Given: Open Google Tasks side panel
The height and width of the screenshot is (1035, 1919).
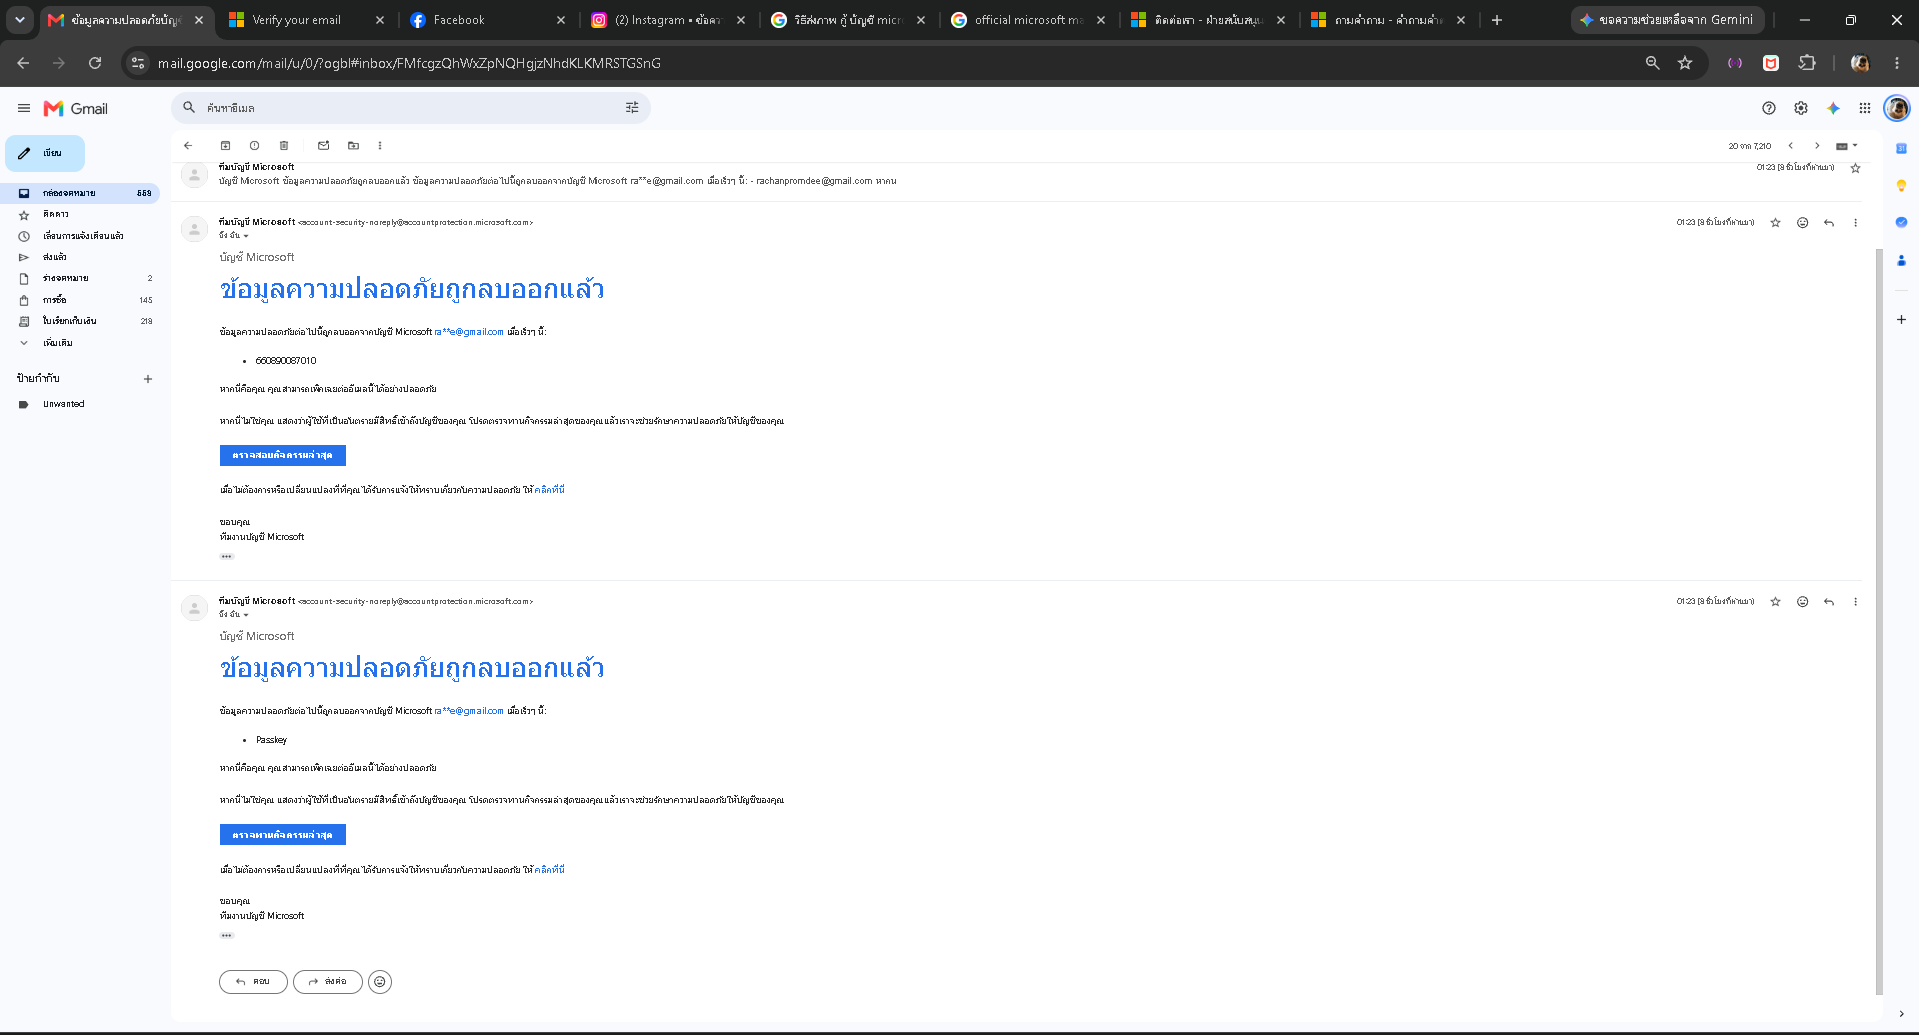Looking at the screenshot, I should click(x=1901, y=222).
